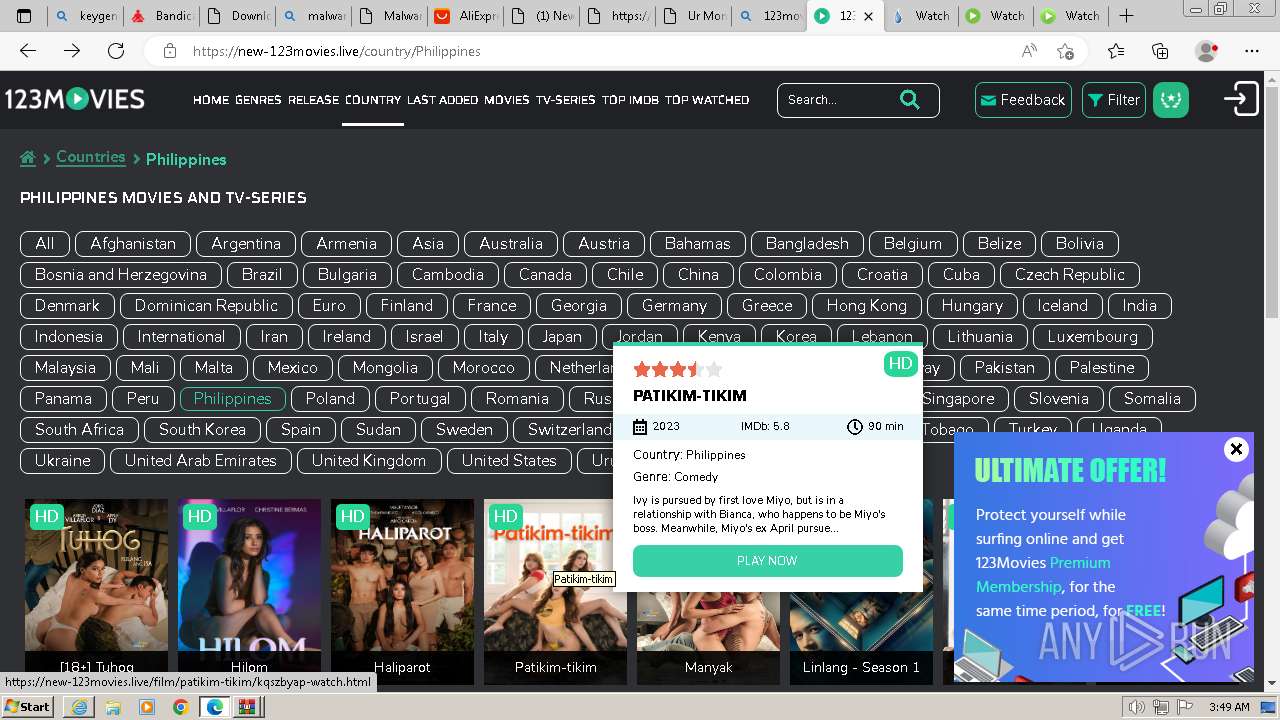The image size is (1280, 720).
Task: Close the Ultimate Offer popup
Action: (1236, 449)
